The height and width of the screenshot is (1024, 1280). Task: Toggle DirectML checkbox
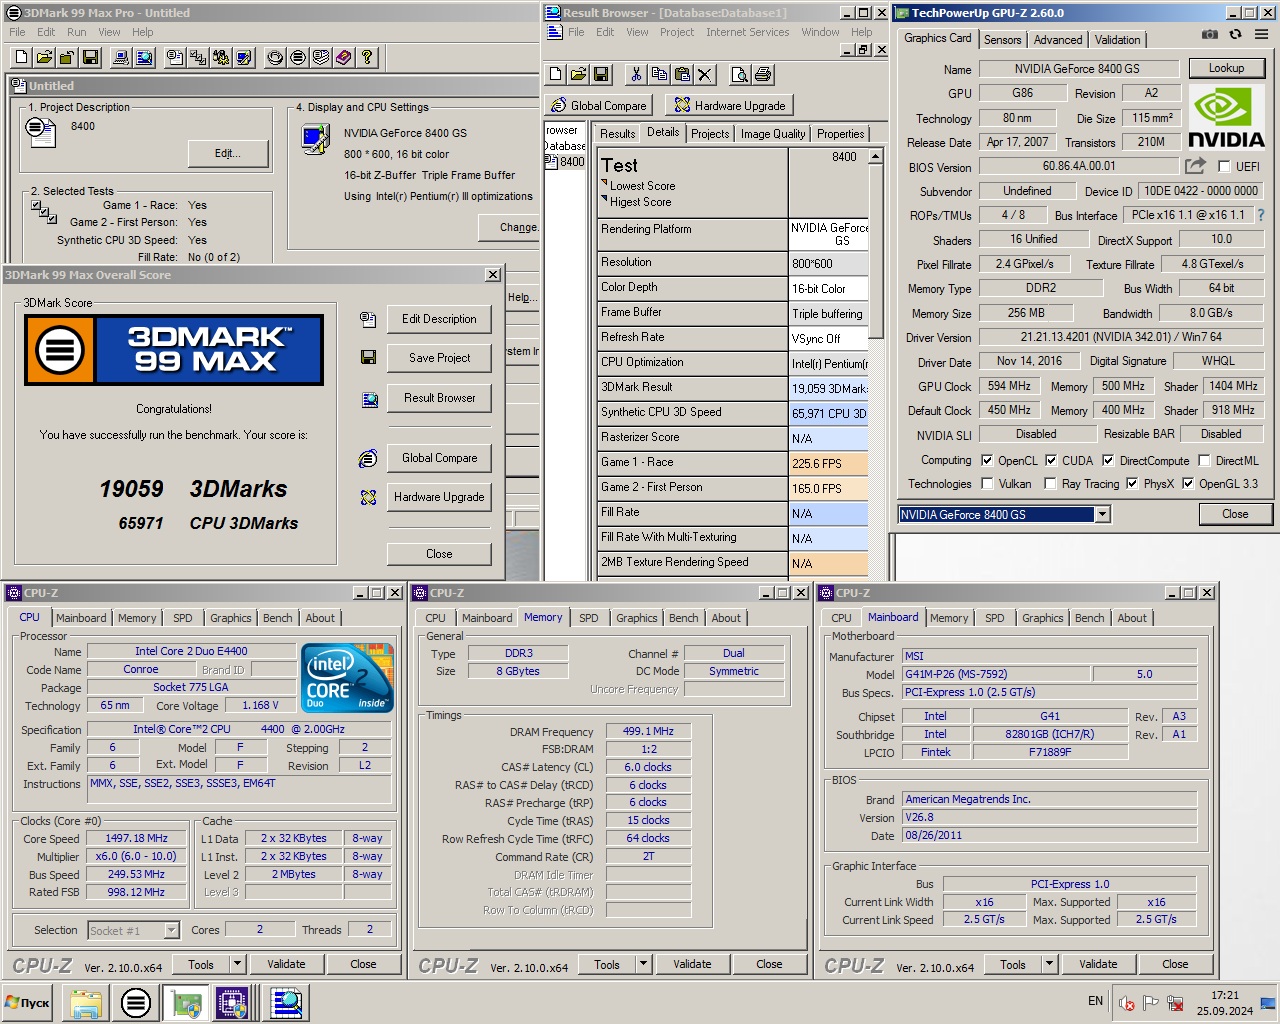coord(1204,461)
